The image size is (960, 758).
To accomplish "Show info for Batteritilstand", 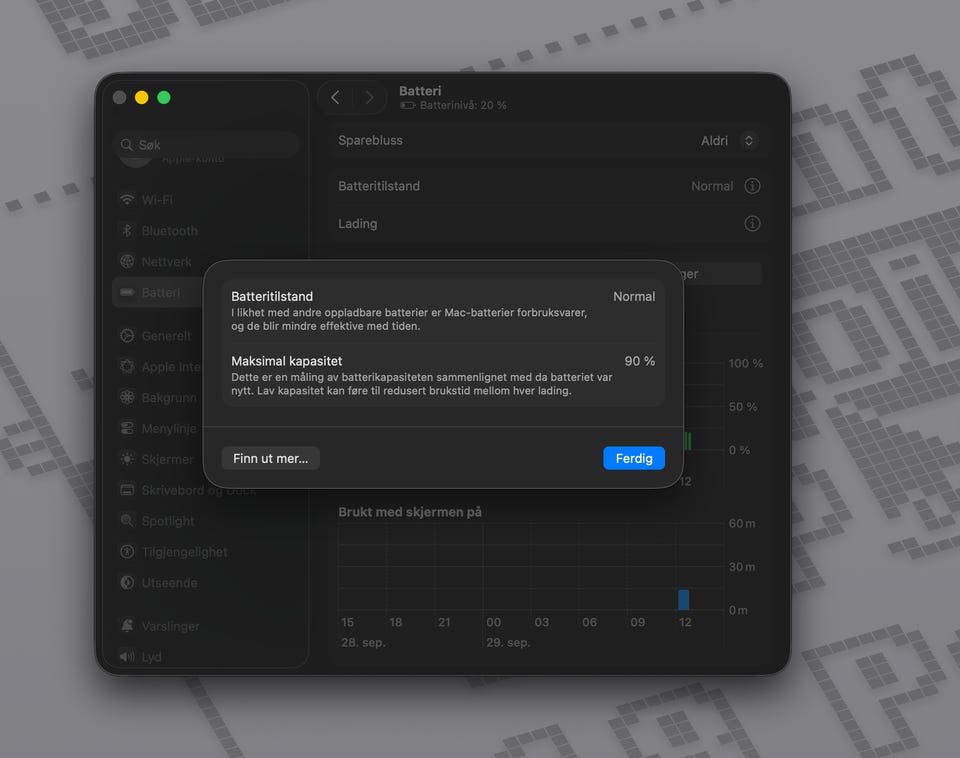I will [x=752, y=186].
